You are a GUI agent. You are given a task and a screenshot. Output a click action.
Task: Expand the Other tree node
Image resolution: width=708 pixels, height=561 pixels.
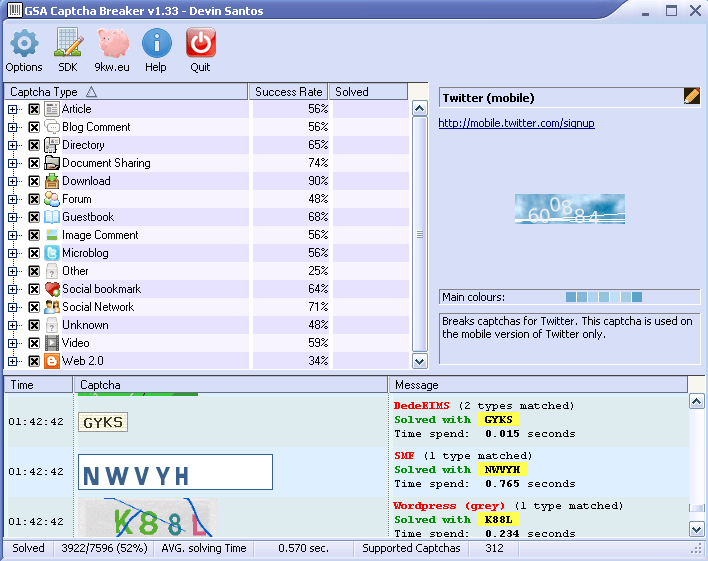click(x=13, y=271)
